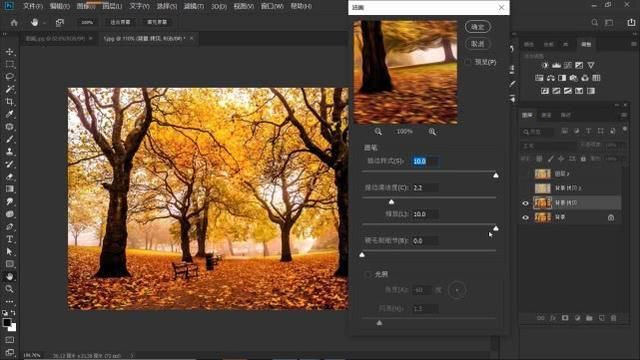640x360 pixels.
Task: Select the Move tool
Action: coord(9,52)
